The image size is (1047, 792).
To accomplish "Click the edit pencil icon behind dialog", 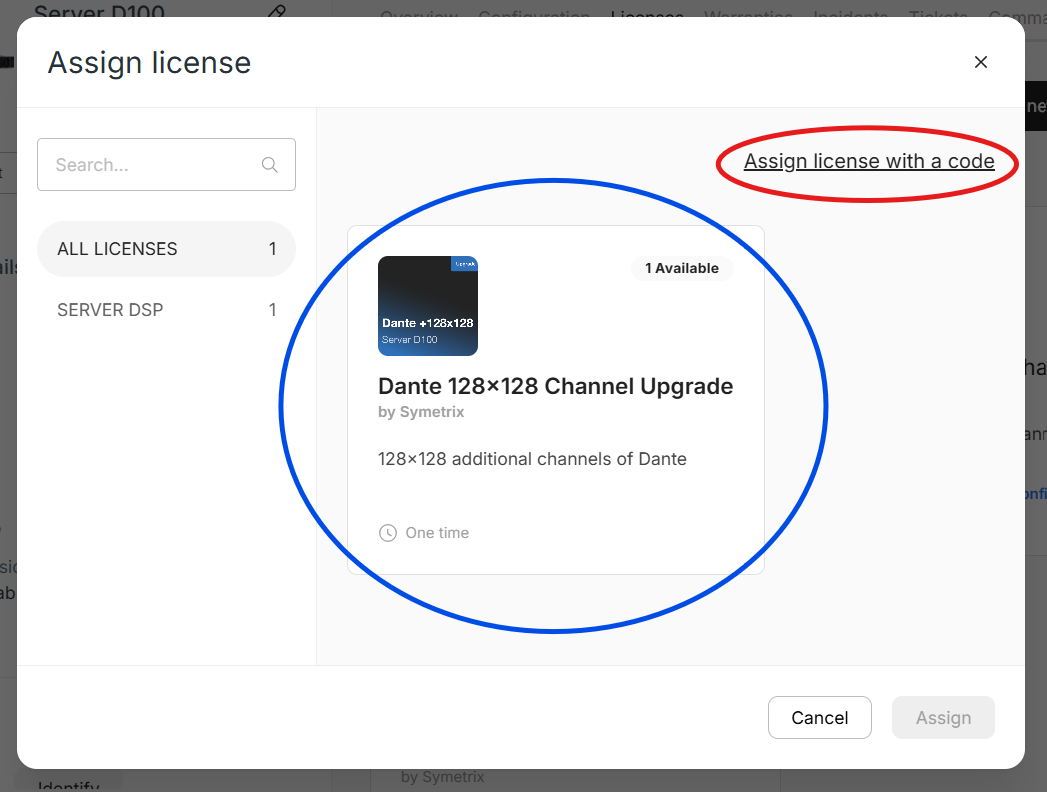I will 276,11.
